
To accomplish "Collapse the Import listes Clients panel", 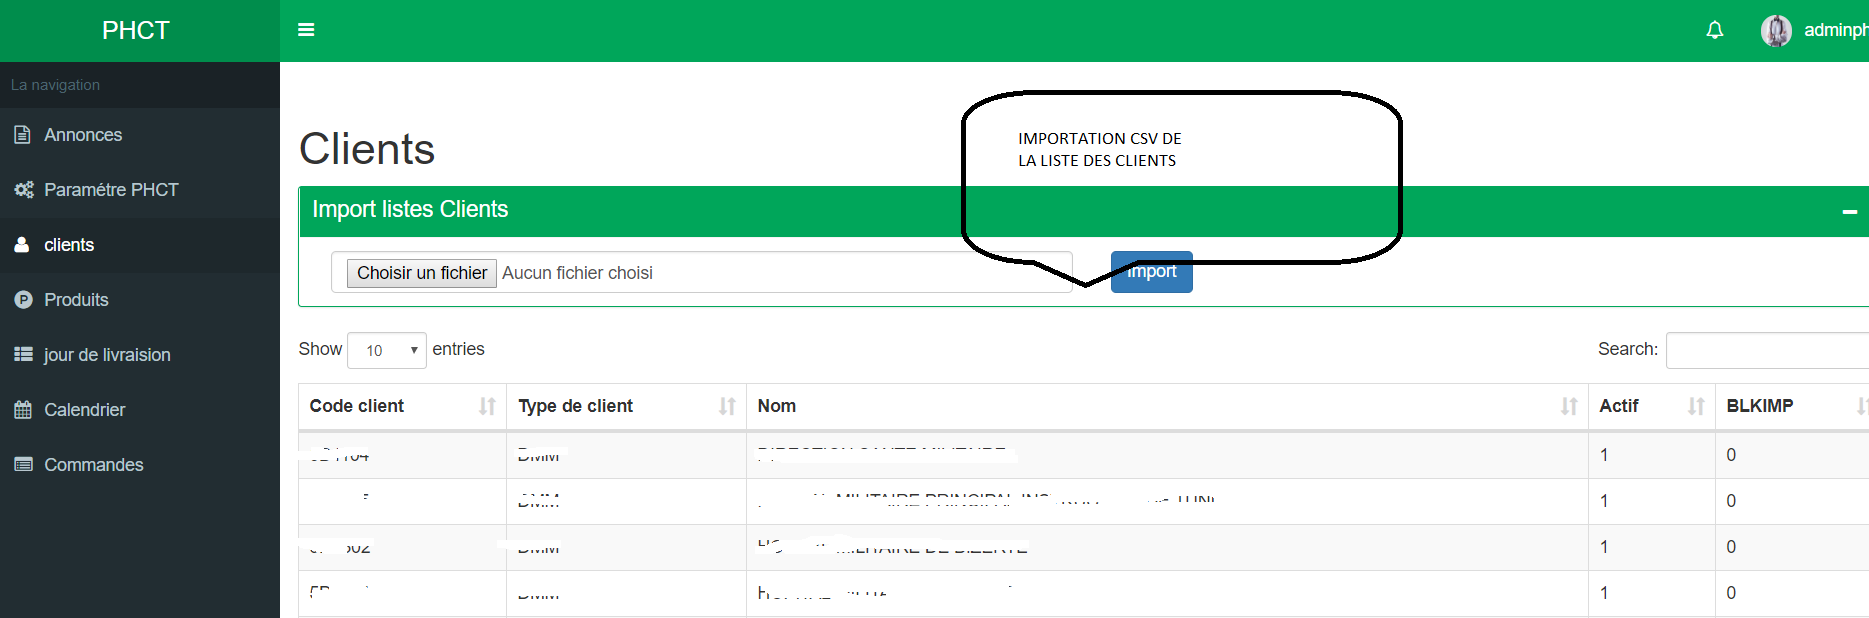I will [1849, 211].
